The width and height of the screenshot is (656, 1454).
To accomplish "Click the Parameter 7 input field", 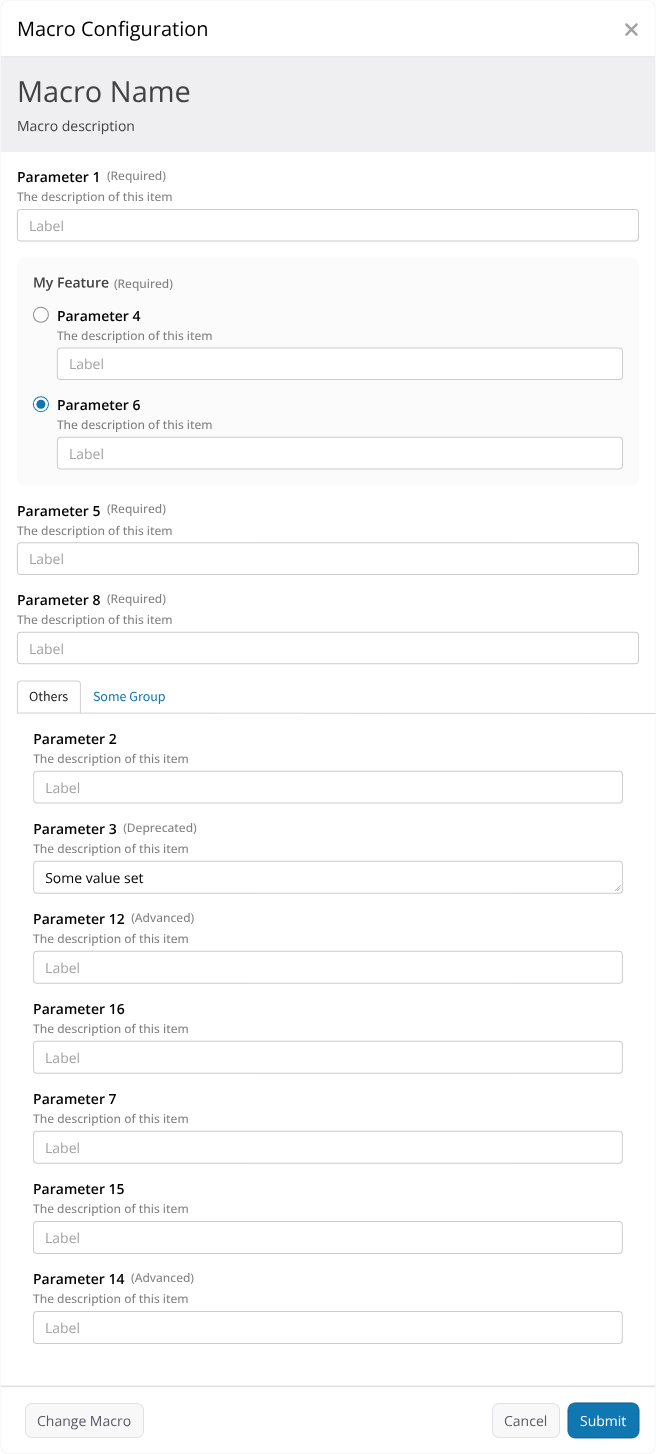I will [328, 1147].
